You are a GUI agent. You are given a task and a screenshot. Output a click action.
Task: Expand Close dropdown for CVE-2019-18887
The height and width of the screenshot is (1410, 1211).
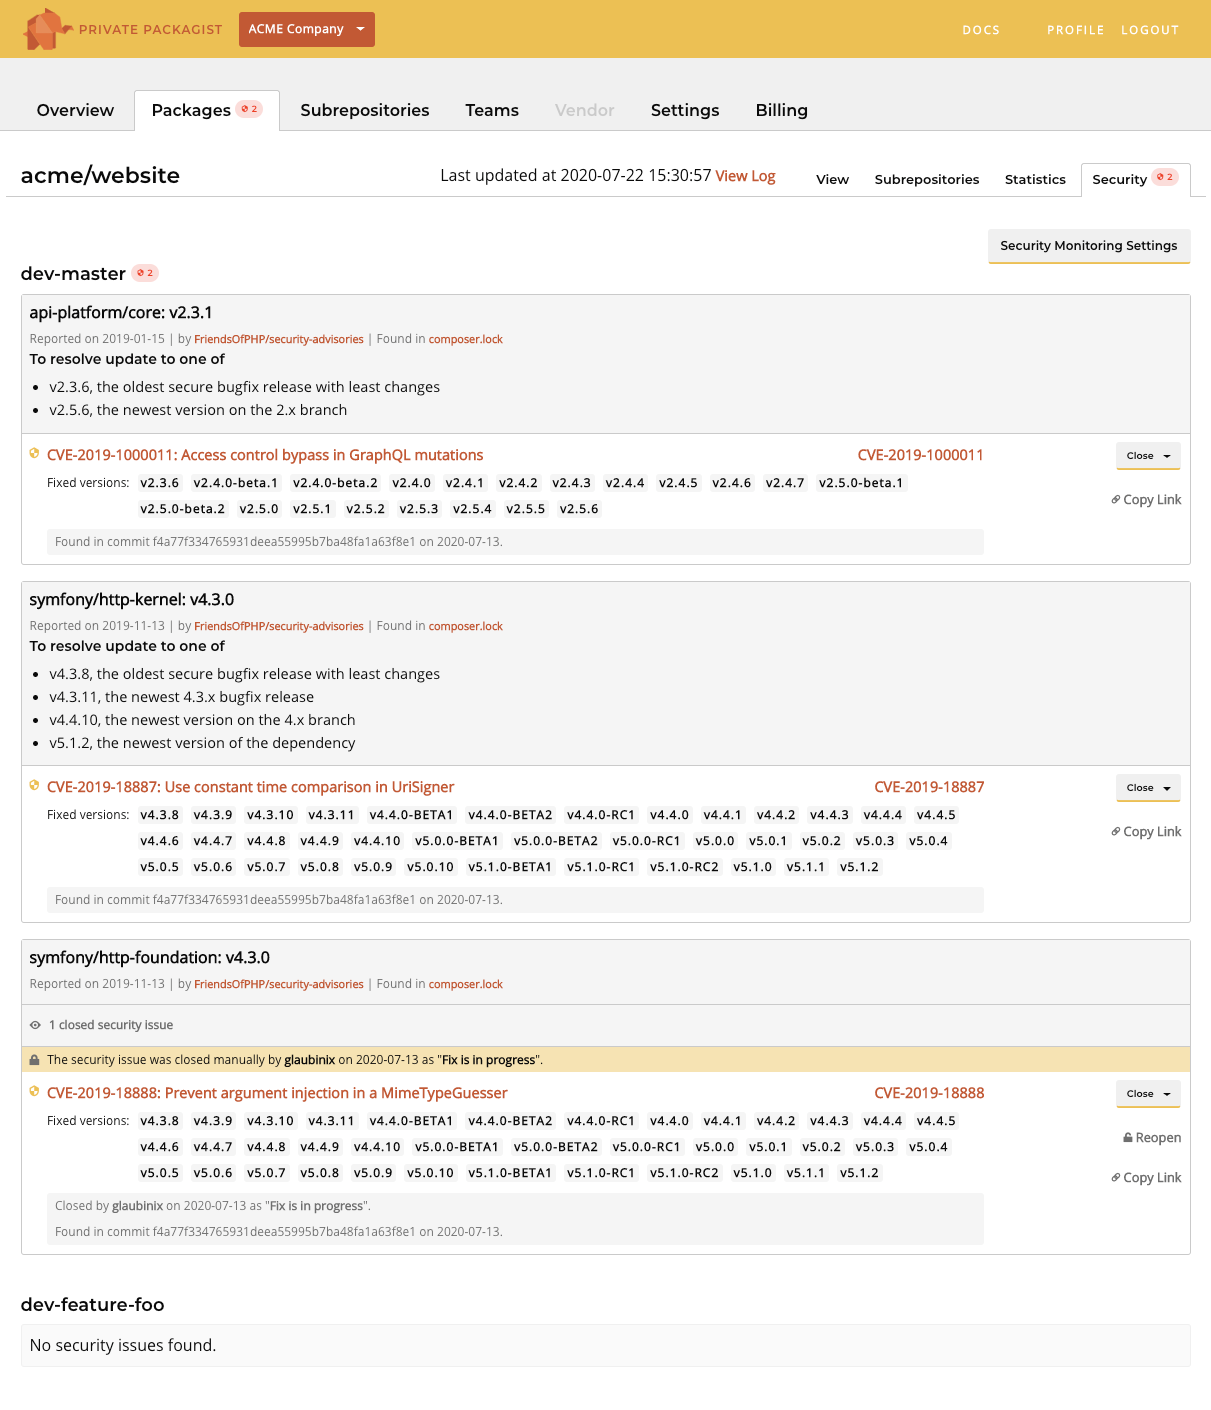pyautogui.click(x=1148, y=788)
